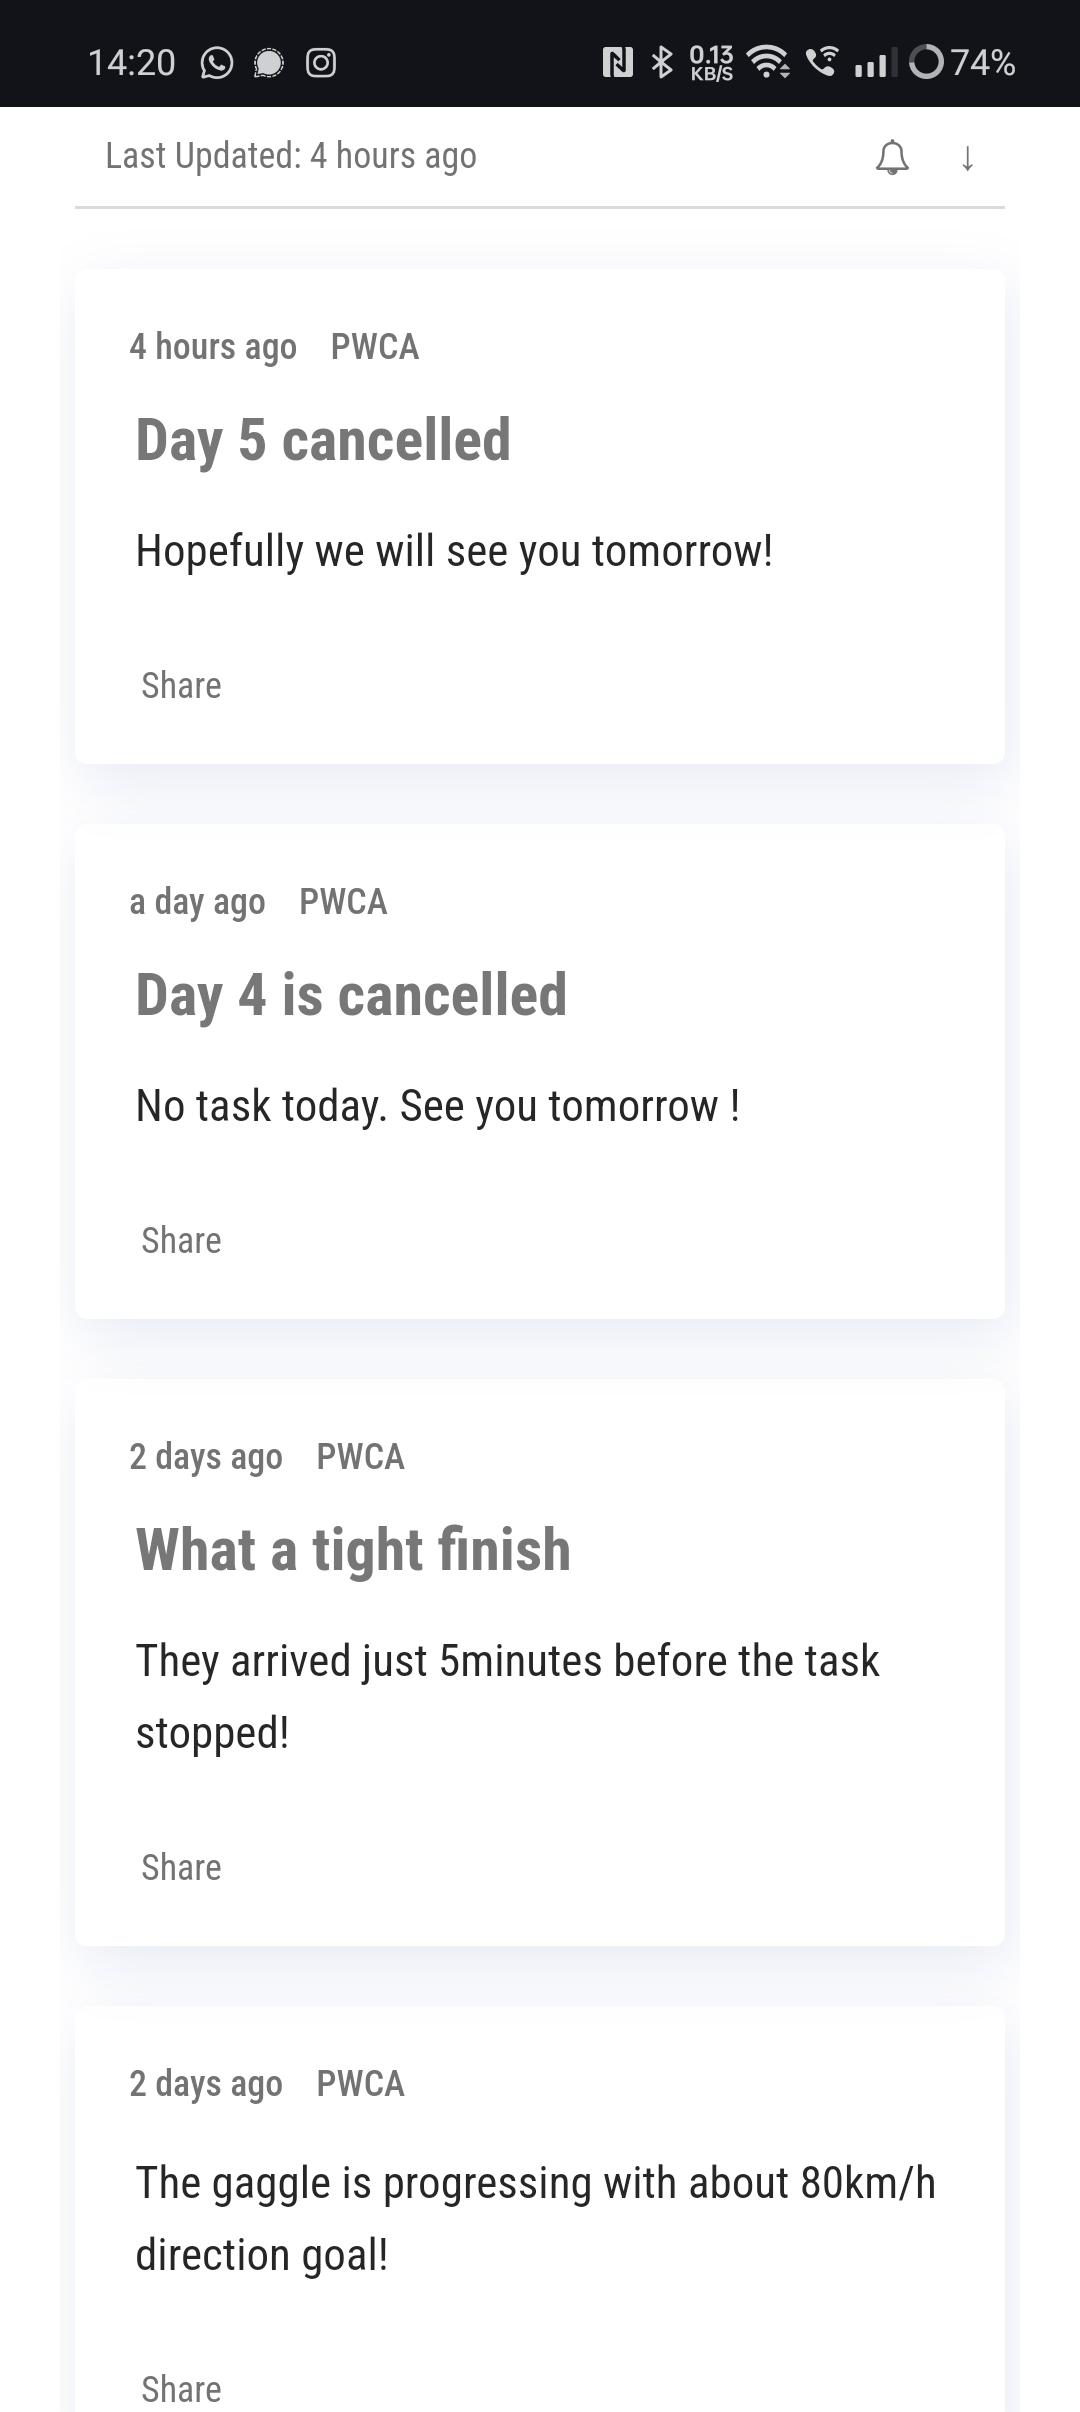The image size is (1080, 2412).
Task: Share the Day 5 cancelled post
Action: 181,685
